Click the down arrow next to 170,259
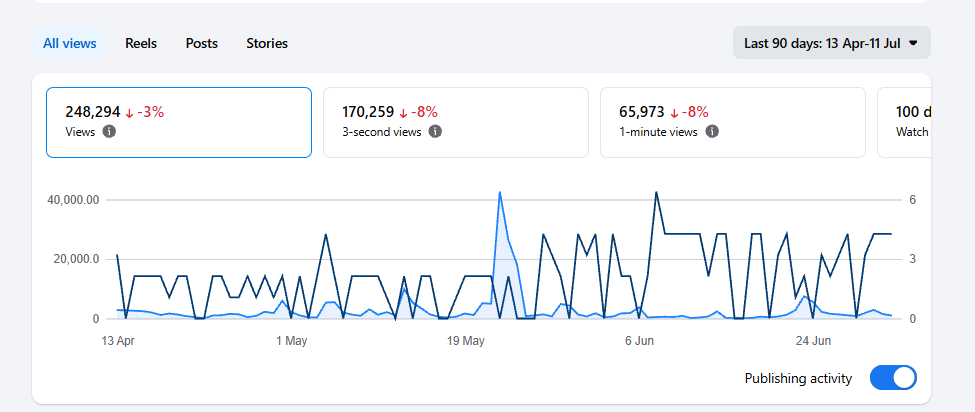 click(403, 113)
